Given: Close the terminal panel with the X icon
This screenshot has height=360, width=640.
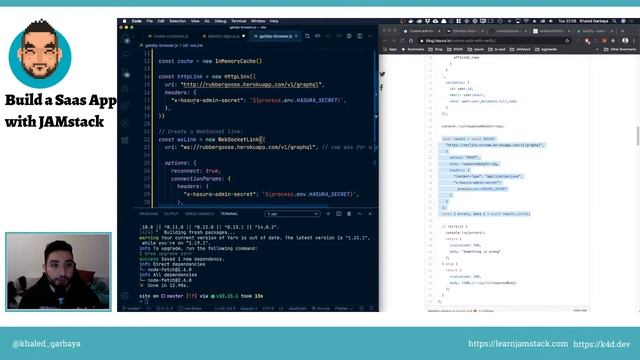Looking at the screenshot, I should tap(370, 214).
